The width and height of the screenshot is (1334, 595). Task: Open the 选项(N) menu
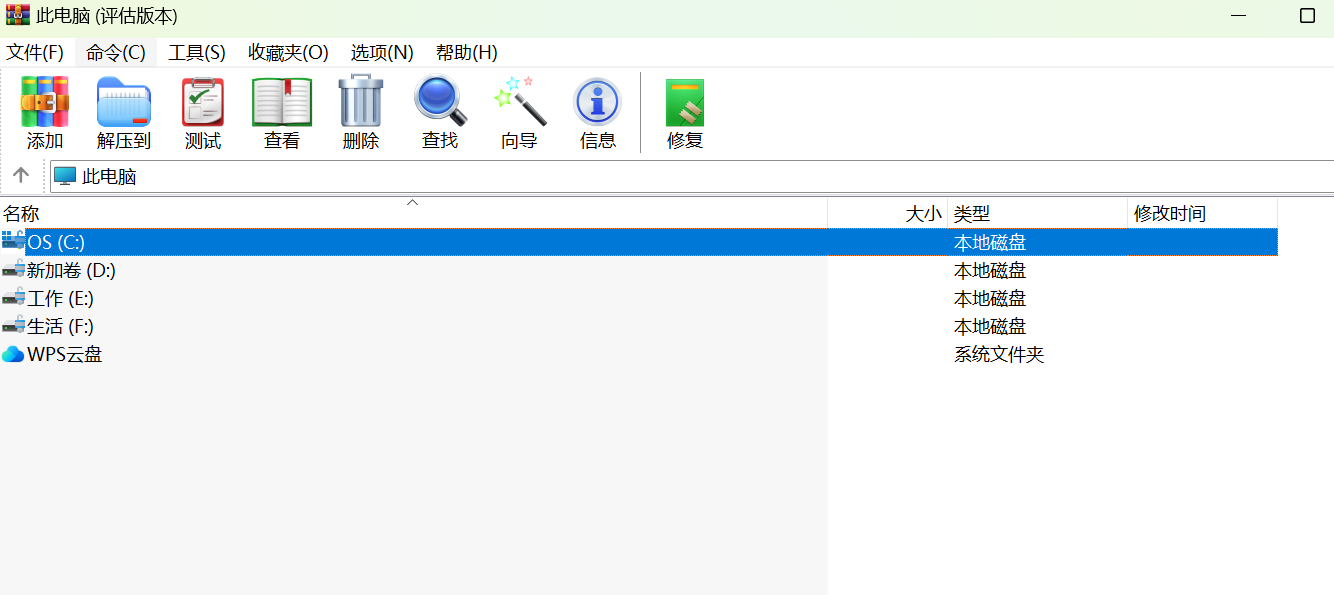[382, 53]
